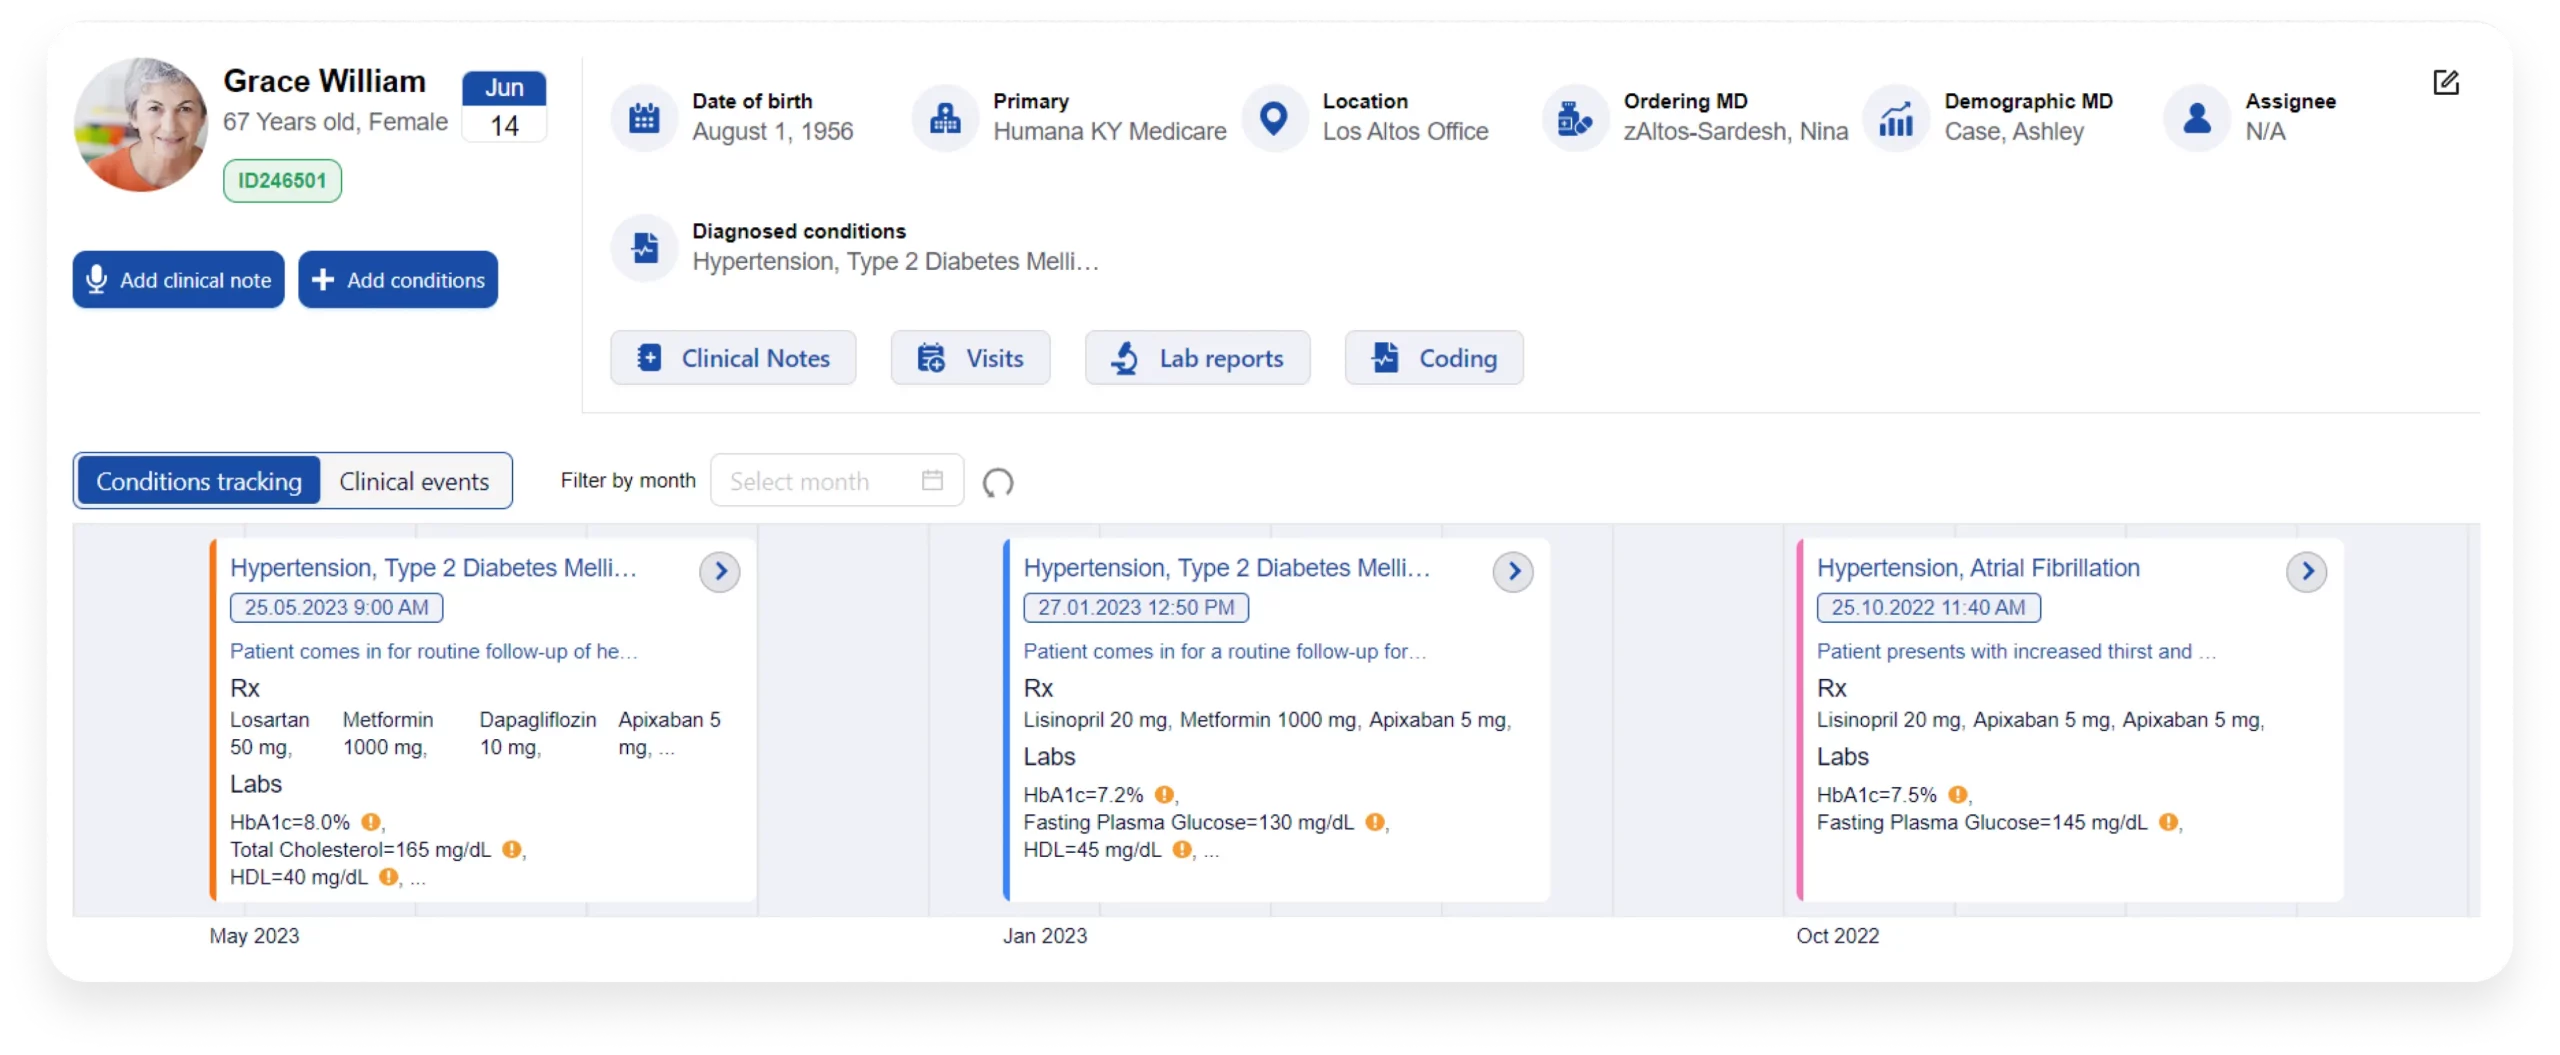Click the Ordering MD medication icon
Image resolution: width=2560 pixels, height=1055 pixels.
point(1574,118)
